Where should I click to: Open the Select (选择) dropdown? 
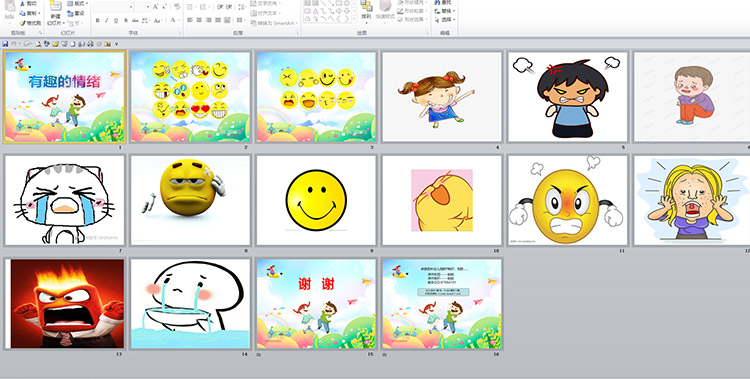[445, 20]
